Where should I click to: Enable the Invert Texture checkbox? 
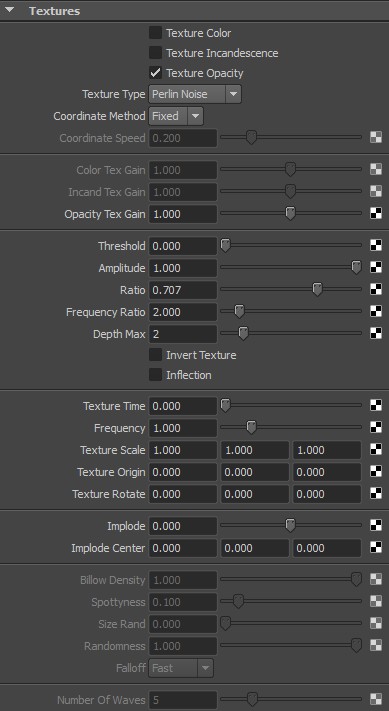[x=156, y=355]
